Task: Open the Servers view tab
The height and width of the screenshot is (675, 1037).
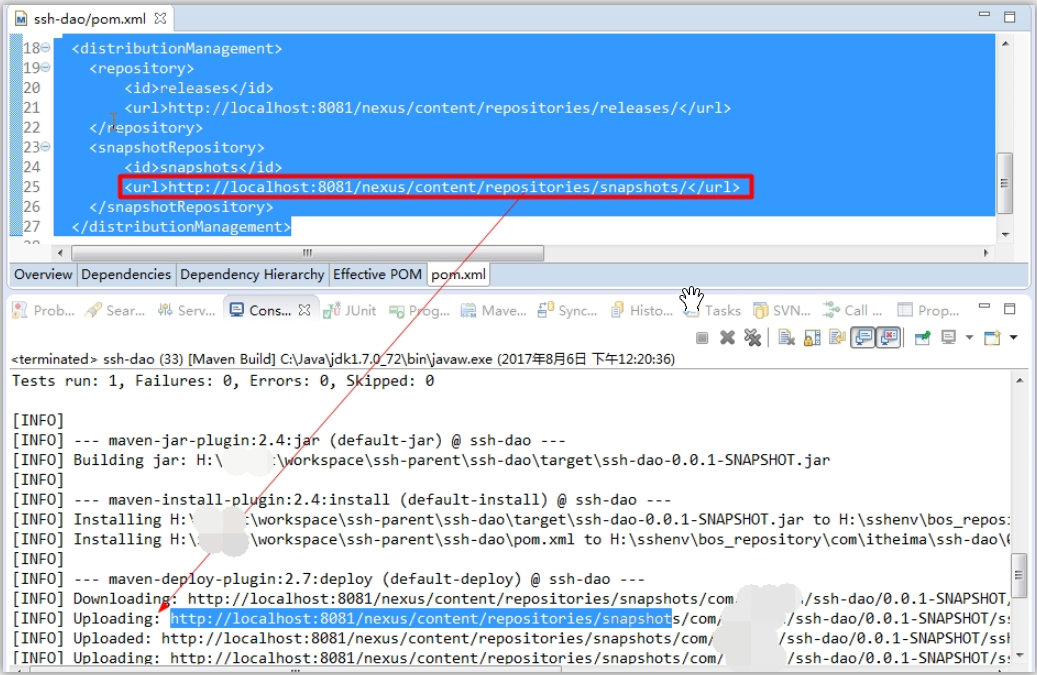Action: (187, 310)
